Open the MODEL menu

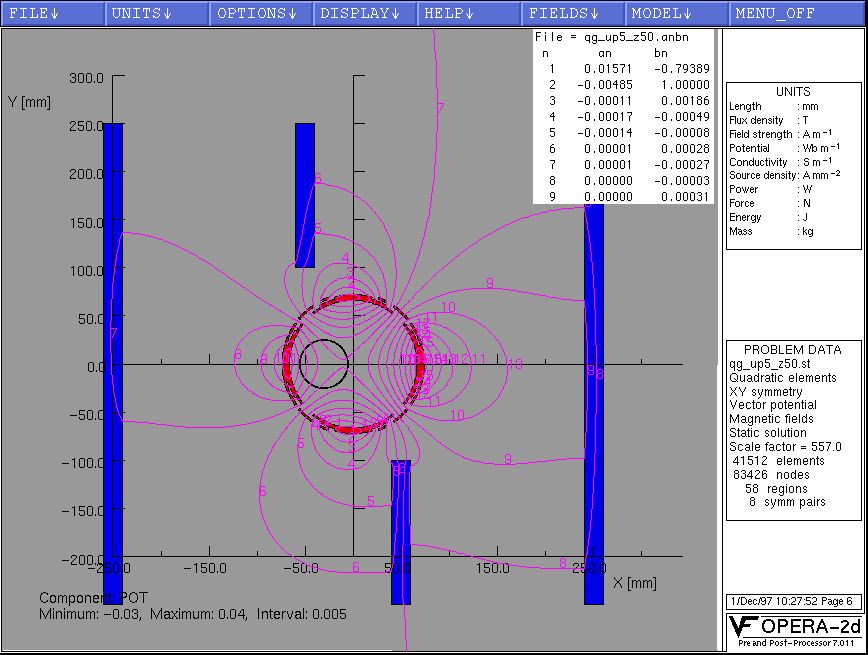click(676, 13)
